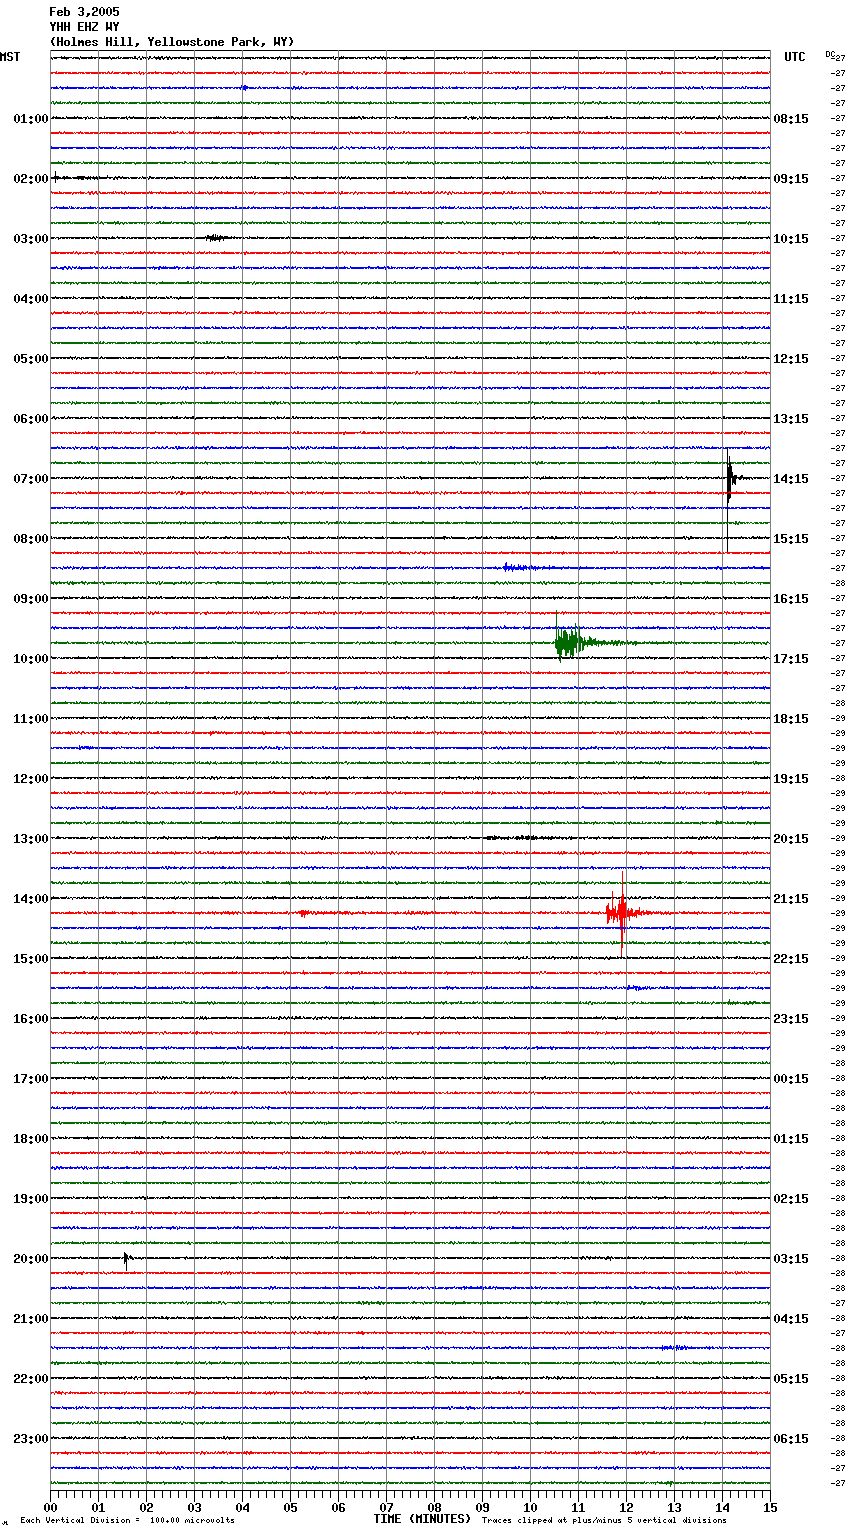Click the "19:15" UTC time label

[x=791, y=779]
